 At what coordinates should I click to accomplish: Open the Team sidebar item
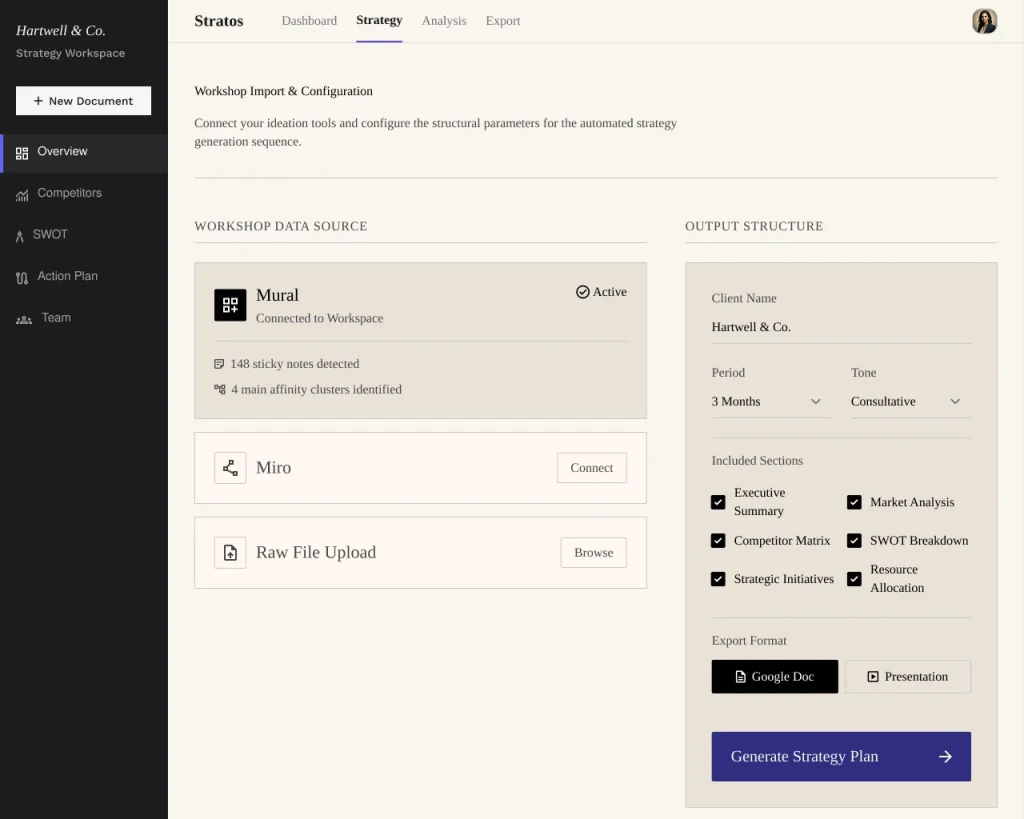point(84,318)
